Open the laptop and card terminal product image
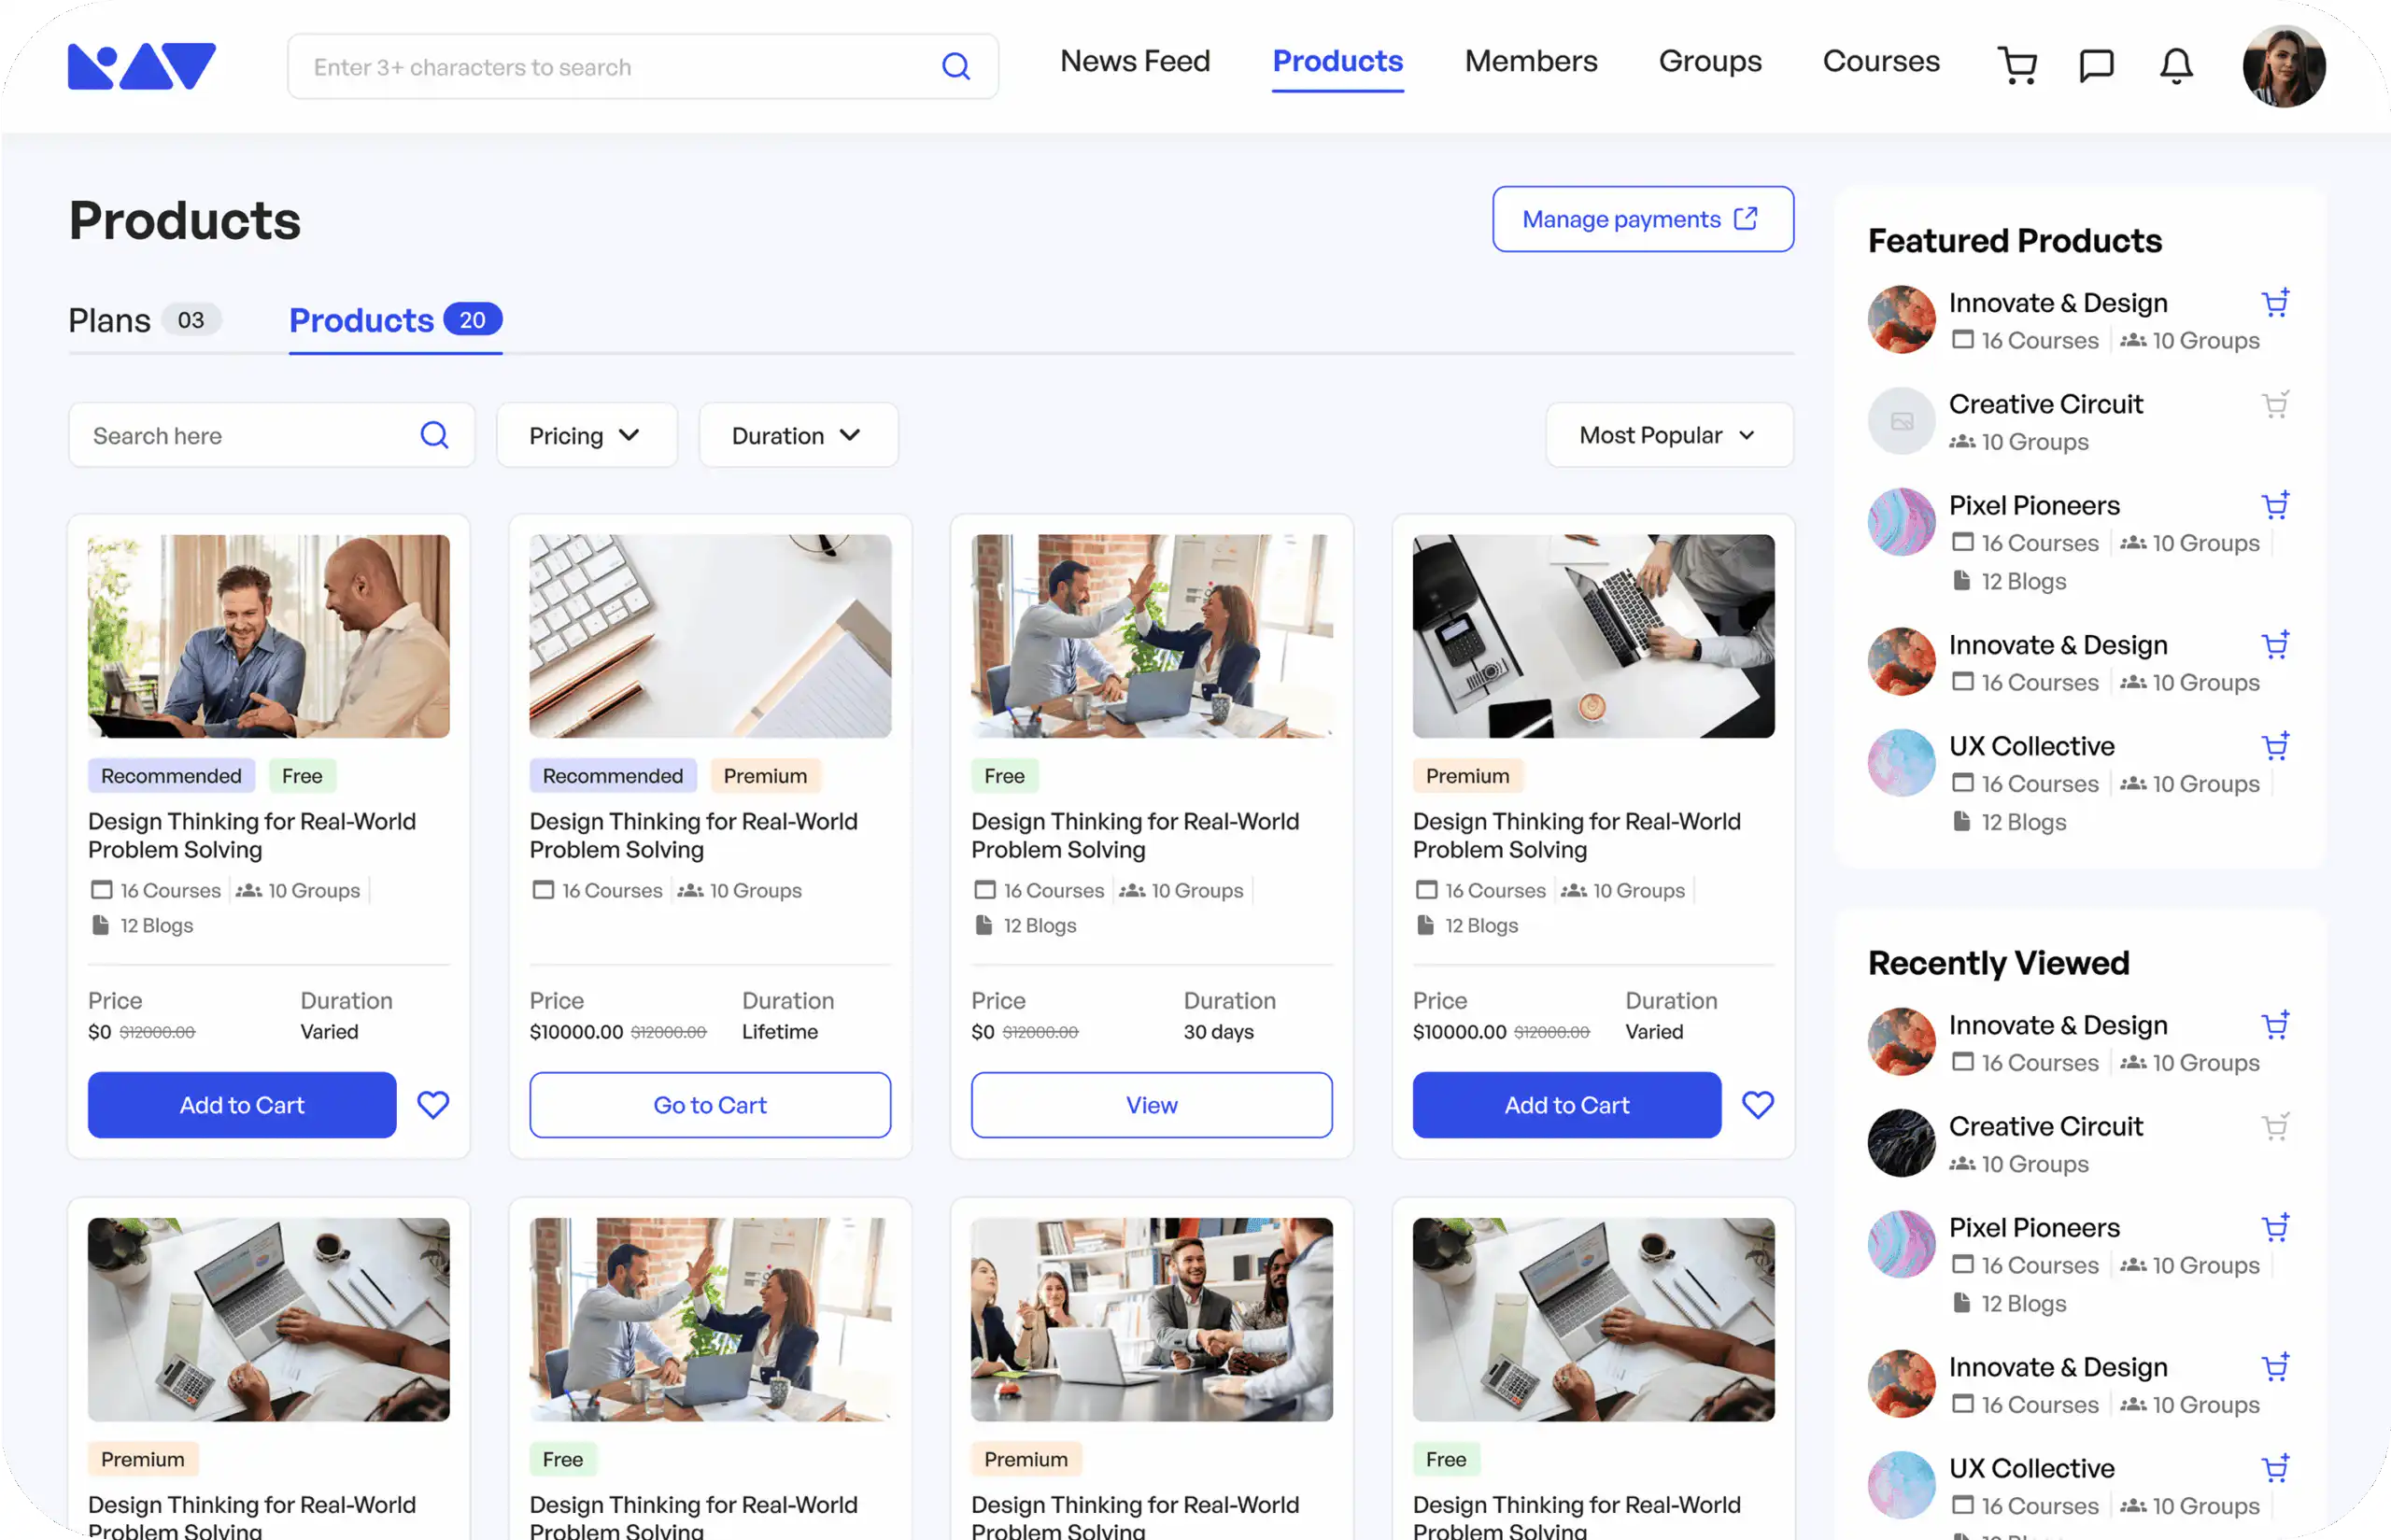The width and height of the screenshot is (2391, 1540). click(x=1594, y=636)
